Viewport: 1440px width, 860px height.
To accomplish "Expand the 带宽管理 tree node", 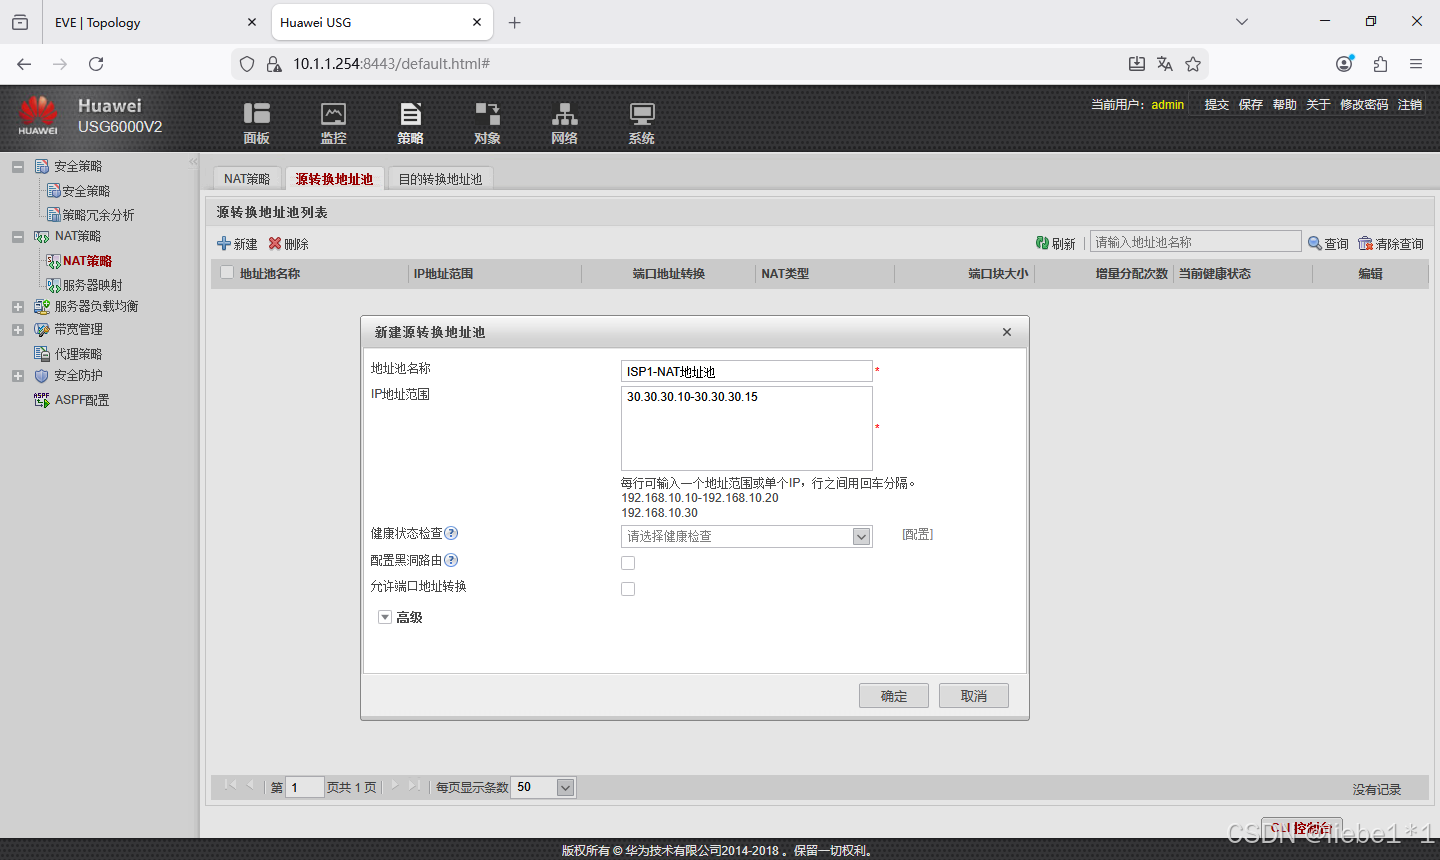I will point(18,330).
